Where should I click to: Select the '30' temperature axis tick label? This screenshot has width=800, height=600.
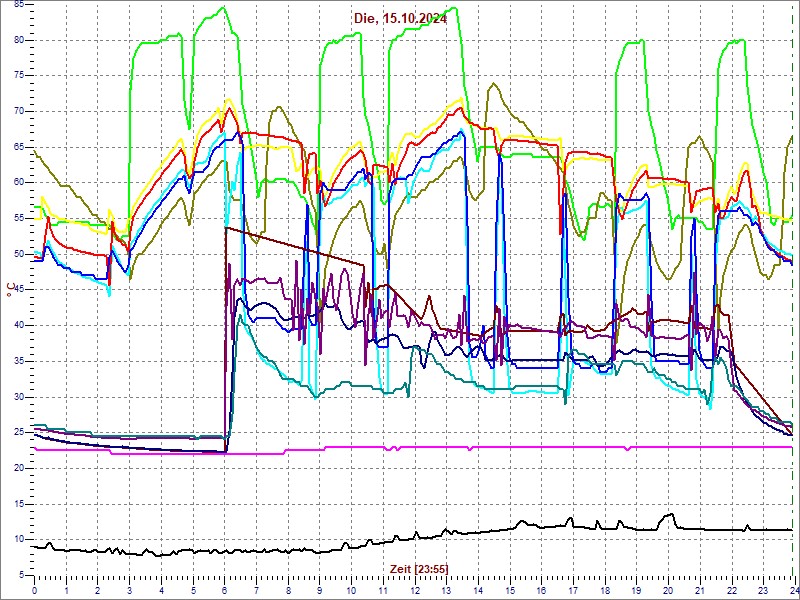coord(19,397)
